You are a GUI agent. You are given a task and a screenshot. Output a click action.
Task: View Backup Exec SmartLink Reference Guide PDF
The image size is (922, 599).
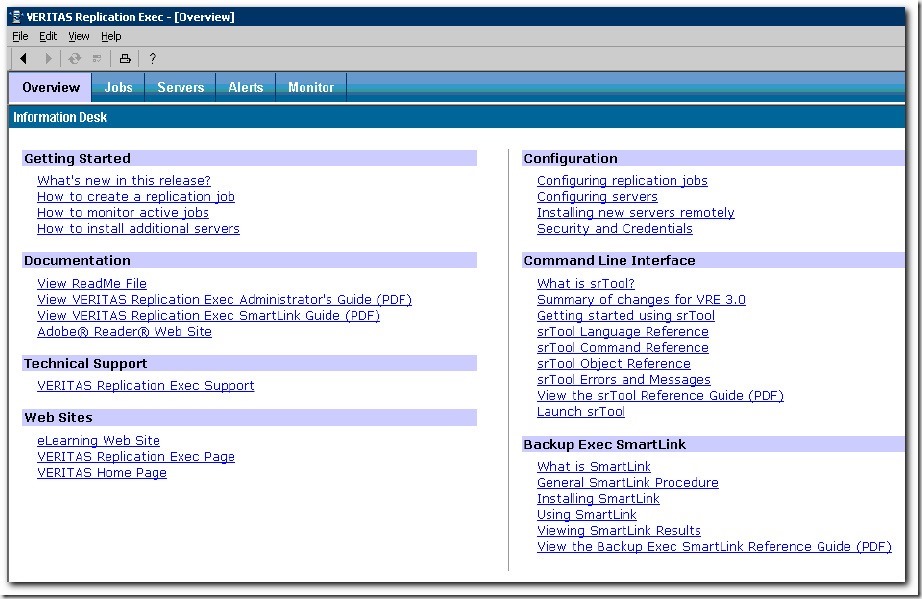tap(714, 546)
